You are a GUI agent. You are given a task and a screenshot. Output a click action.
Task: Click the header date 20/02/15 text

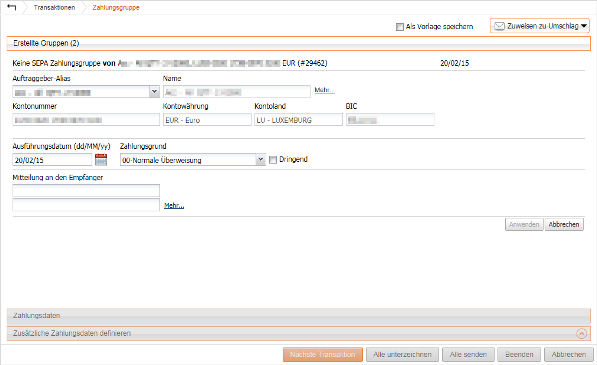pos(455,63)
